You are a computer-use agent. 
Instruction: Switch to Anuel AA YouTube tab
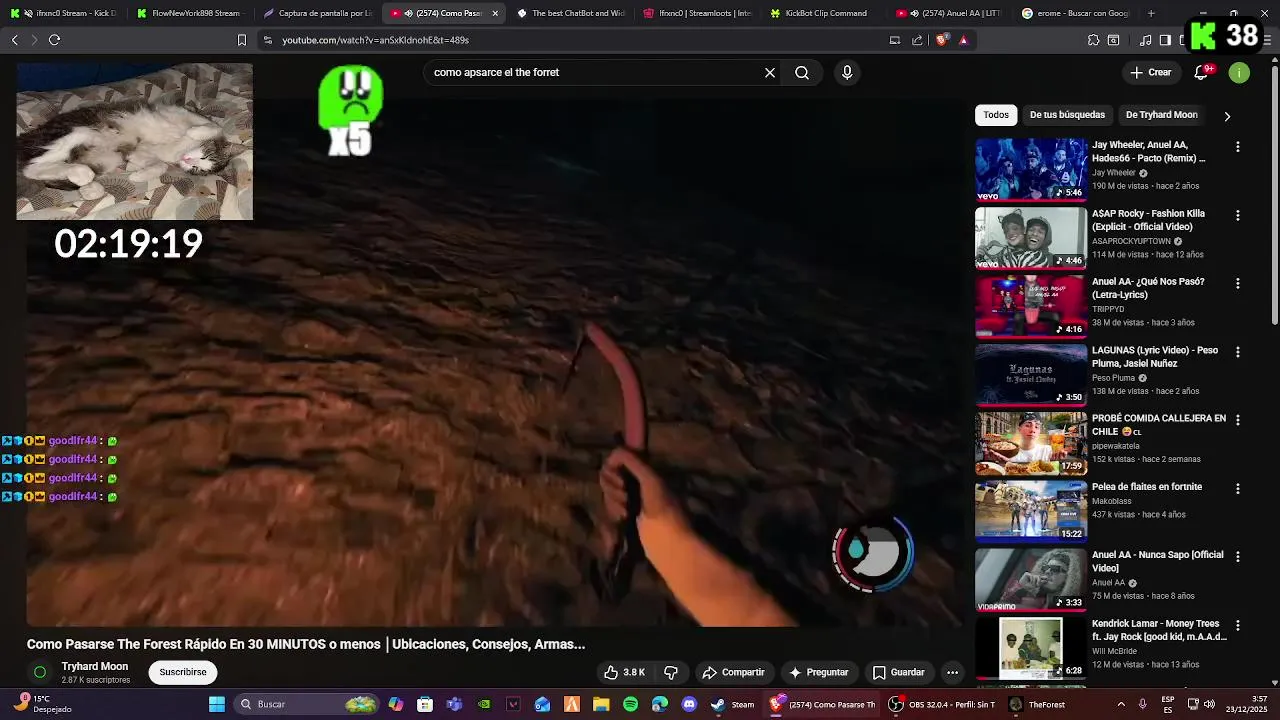950,13
